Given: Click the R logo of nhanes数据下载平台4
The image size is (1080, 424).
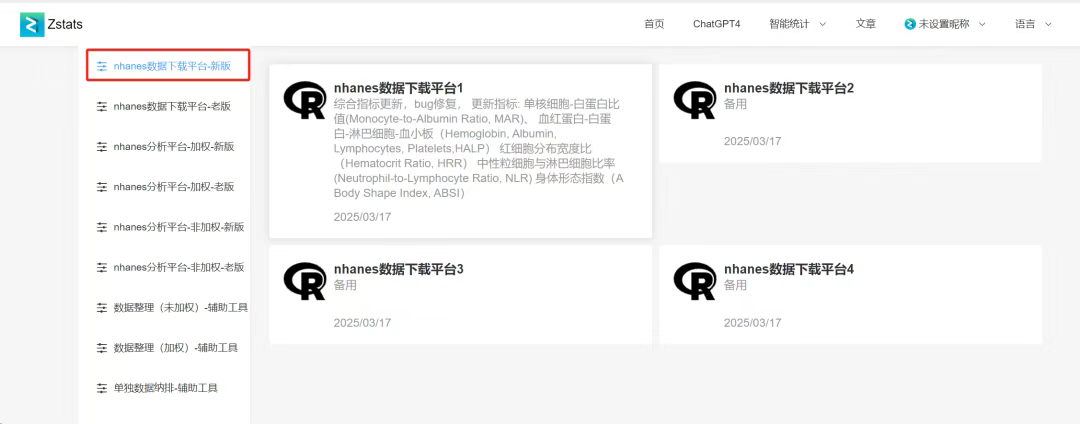Looking at the screenshot, I should [694, 280].
